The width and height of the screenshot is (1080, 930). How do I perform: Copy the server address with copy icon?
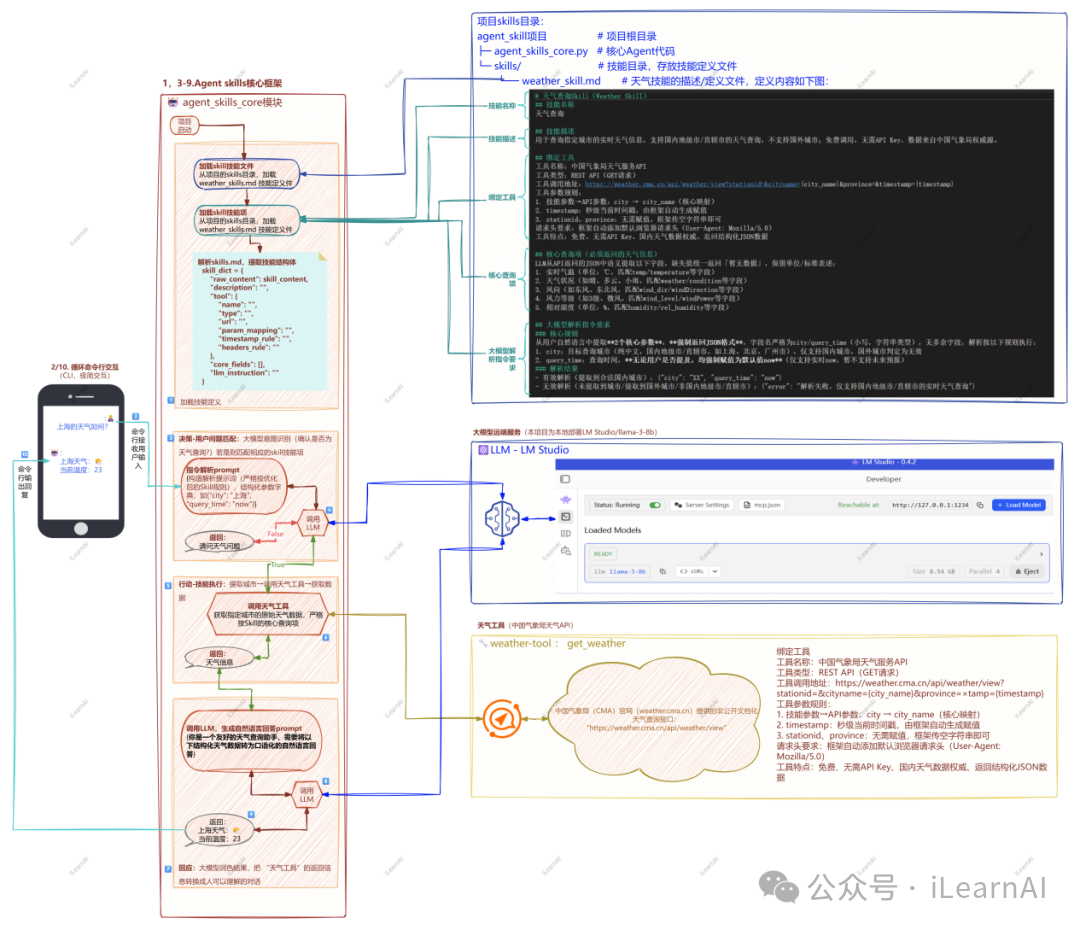980,505
